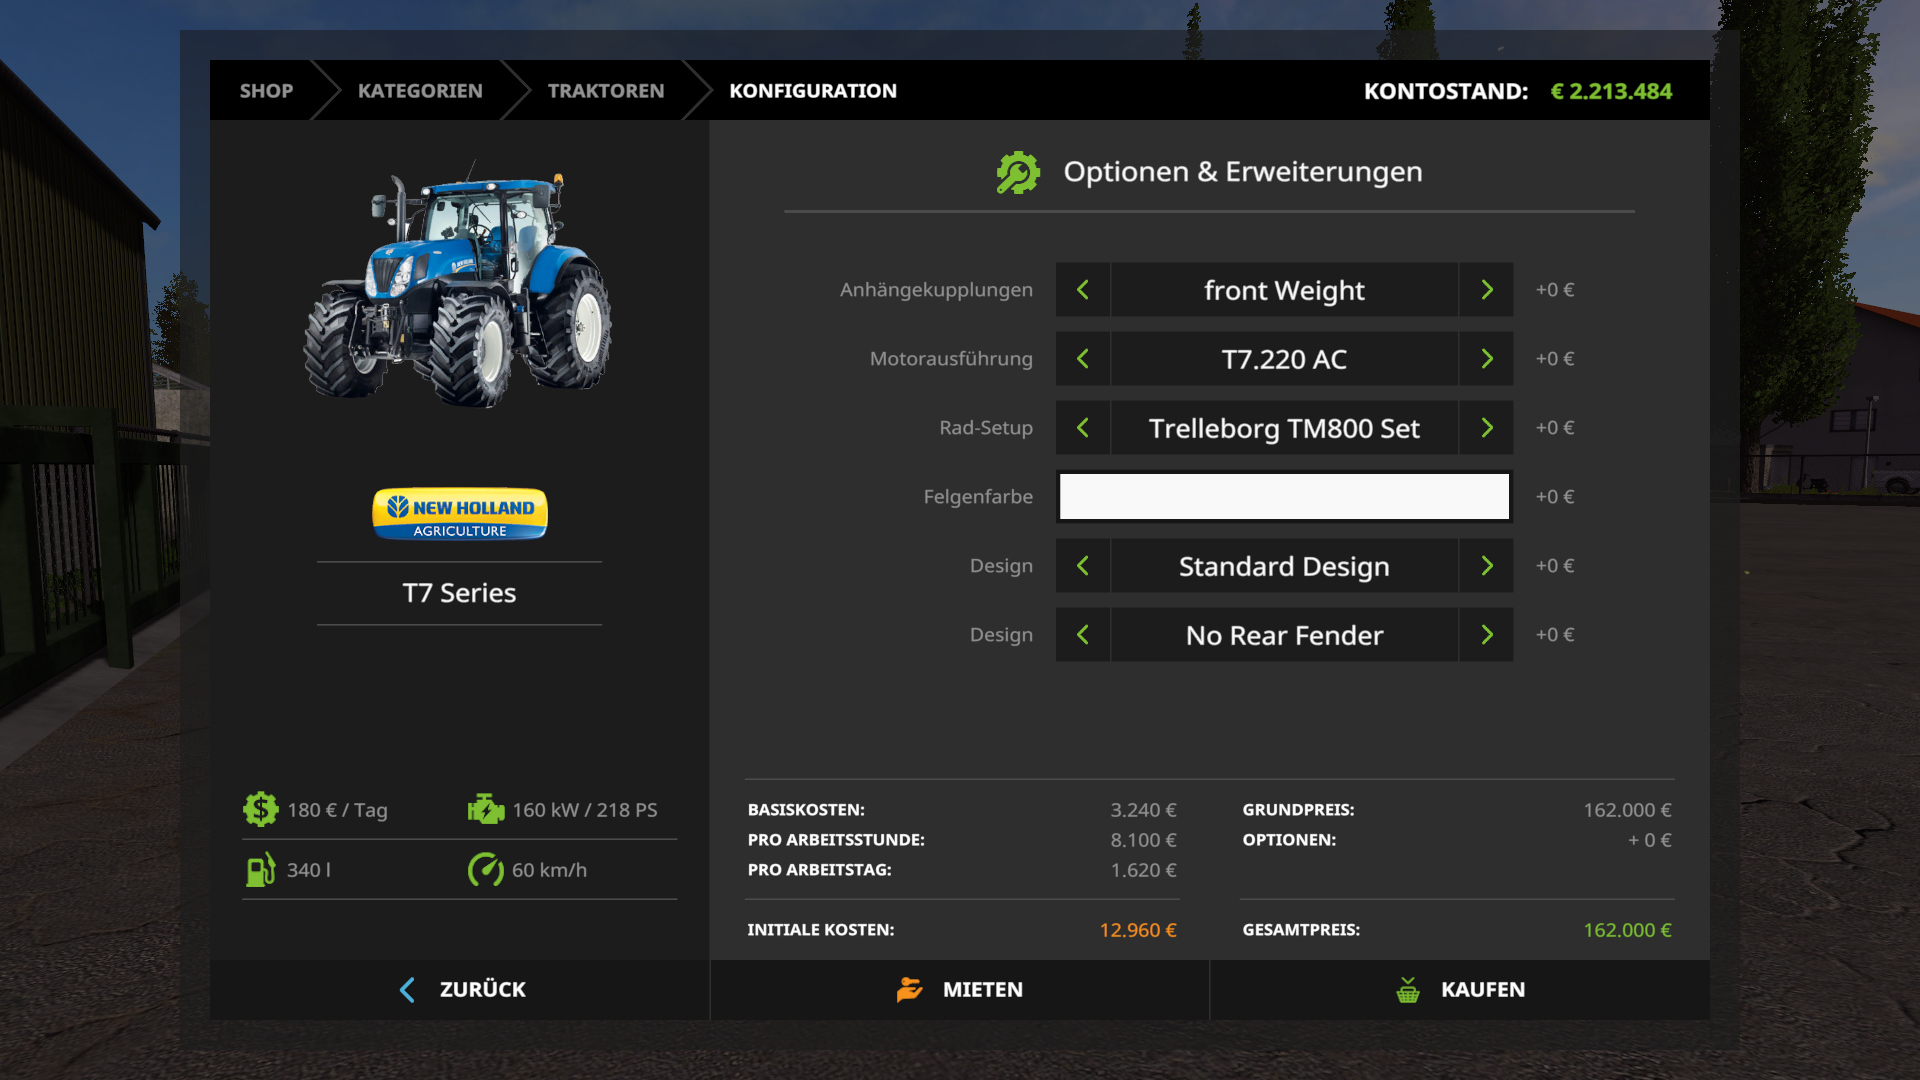This screenshot has width=1920, height=1080.
Task: Click the Trelleborg TM800 Set value
Action: point(1284,428)
